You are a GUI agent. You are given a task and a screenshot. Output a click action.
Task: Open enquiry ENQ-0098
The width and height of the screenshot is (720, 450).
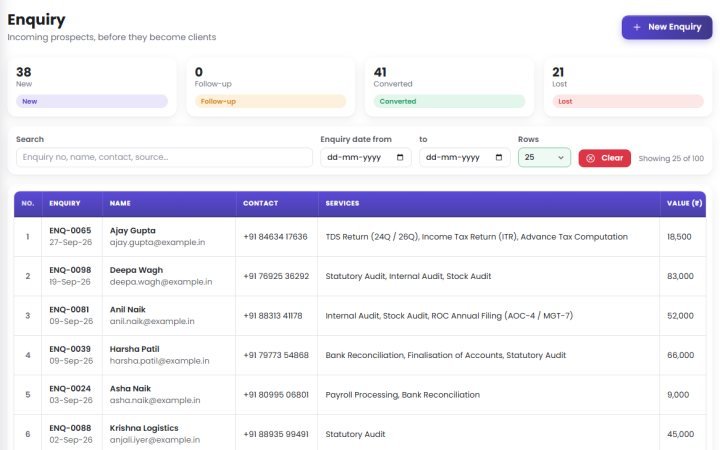coord(70,270)
